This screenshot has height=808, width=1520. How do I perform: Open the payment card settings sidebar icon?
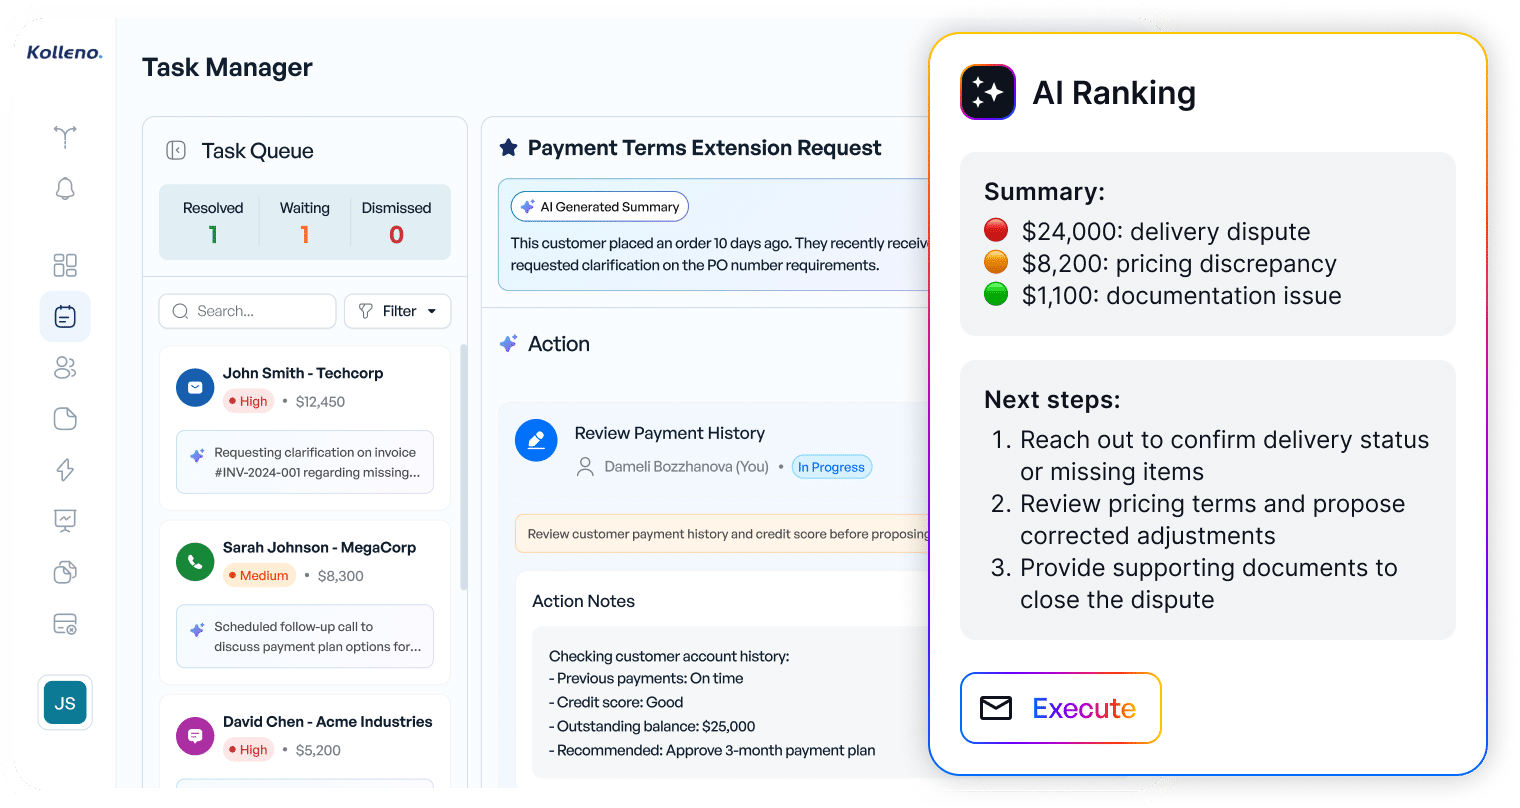(x=65, y=624)
